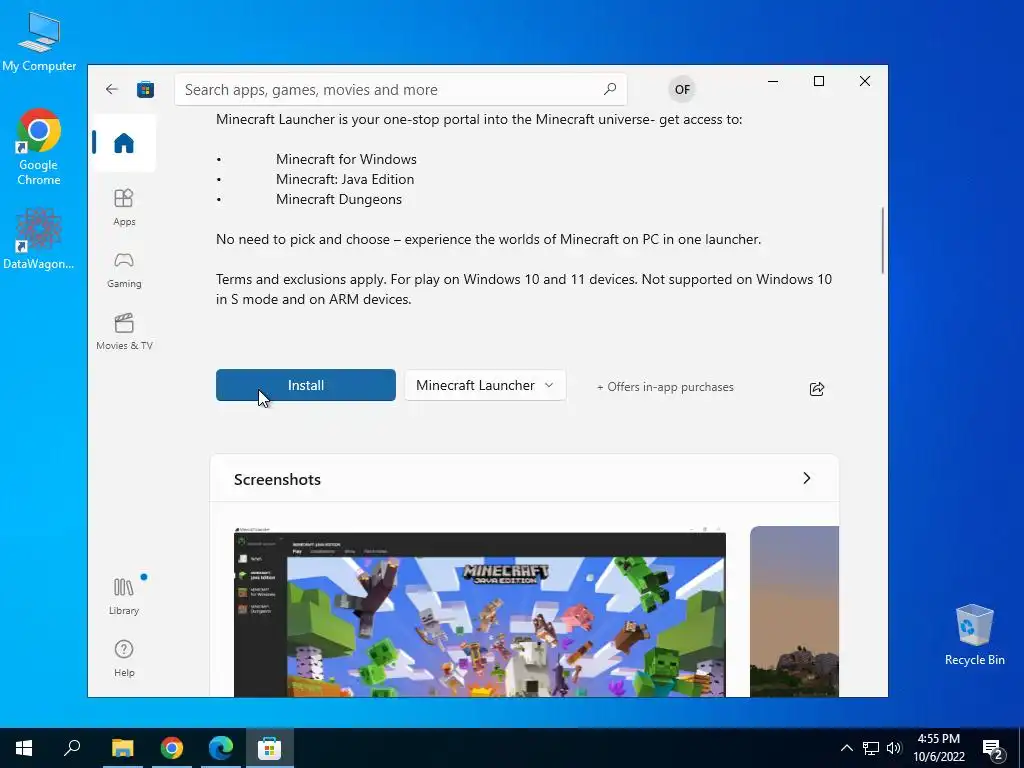Open the second sunset landscape screenshot

tap(794, 611)
